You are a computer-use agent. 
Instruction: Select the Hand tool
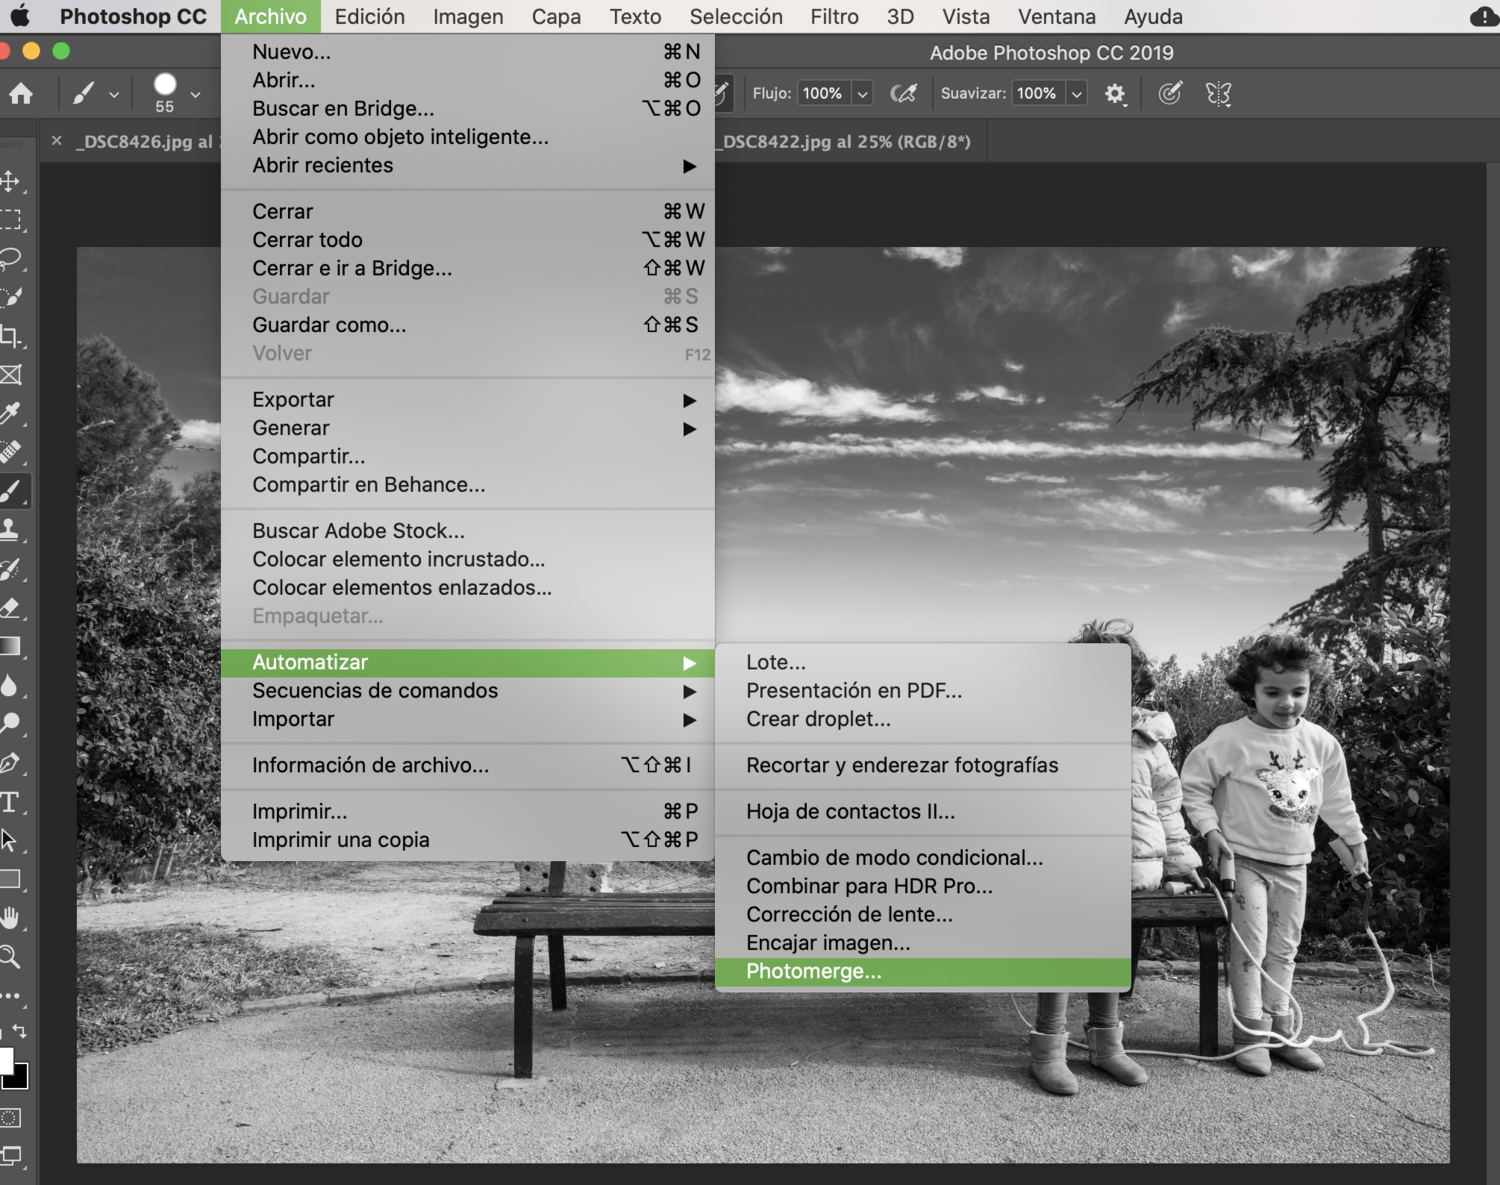click(x=11, y=918)
